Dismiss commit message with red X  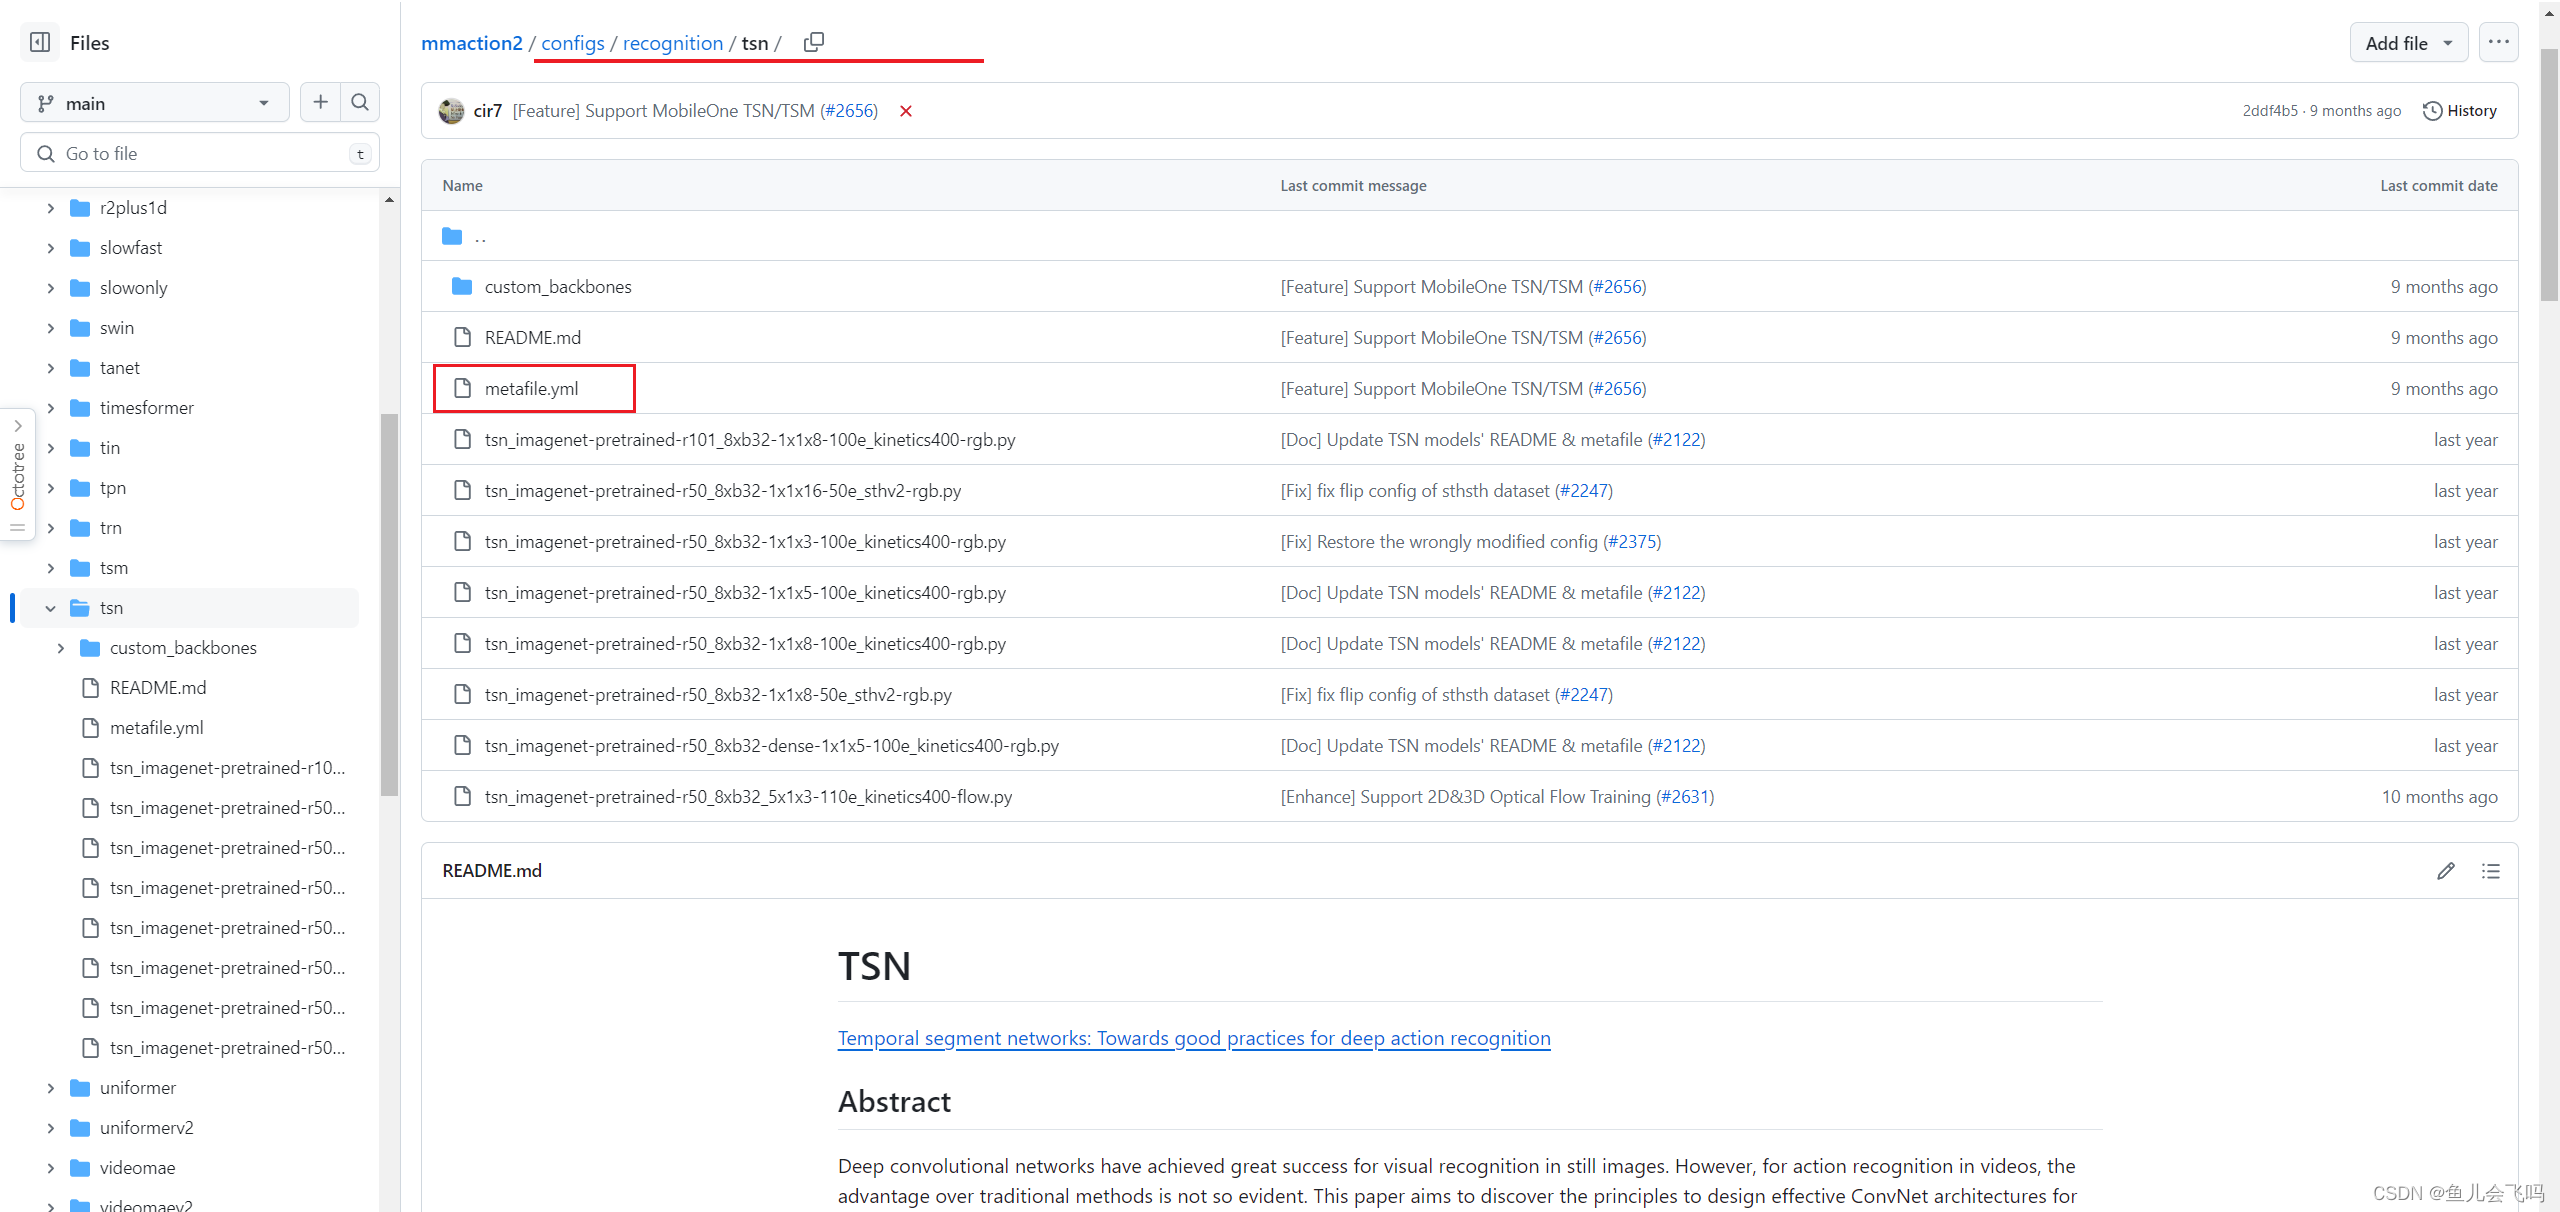click(x=905, y=111)
